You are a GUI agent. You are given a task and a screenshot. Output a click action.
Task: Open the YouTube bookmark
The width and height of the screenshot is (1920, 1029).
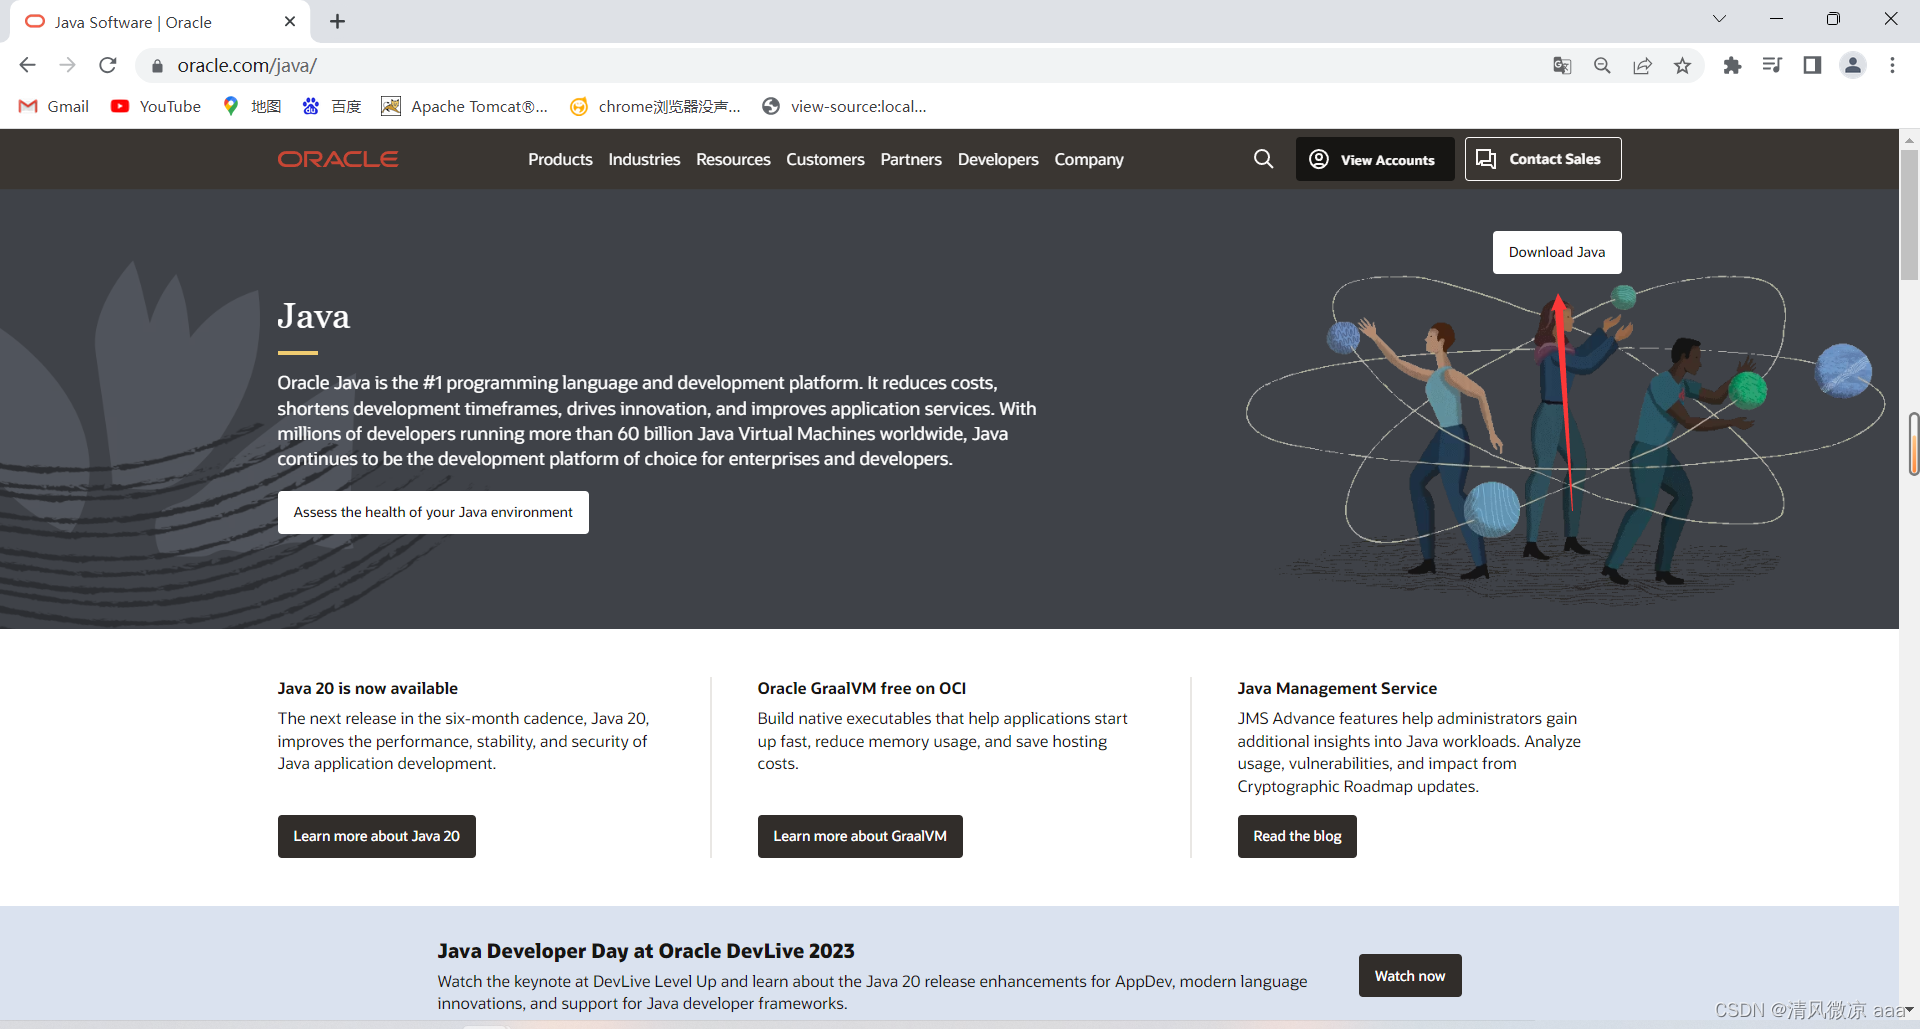[x=155, y=106]
